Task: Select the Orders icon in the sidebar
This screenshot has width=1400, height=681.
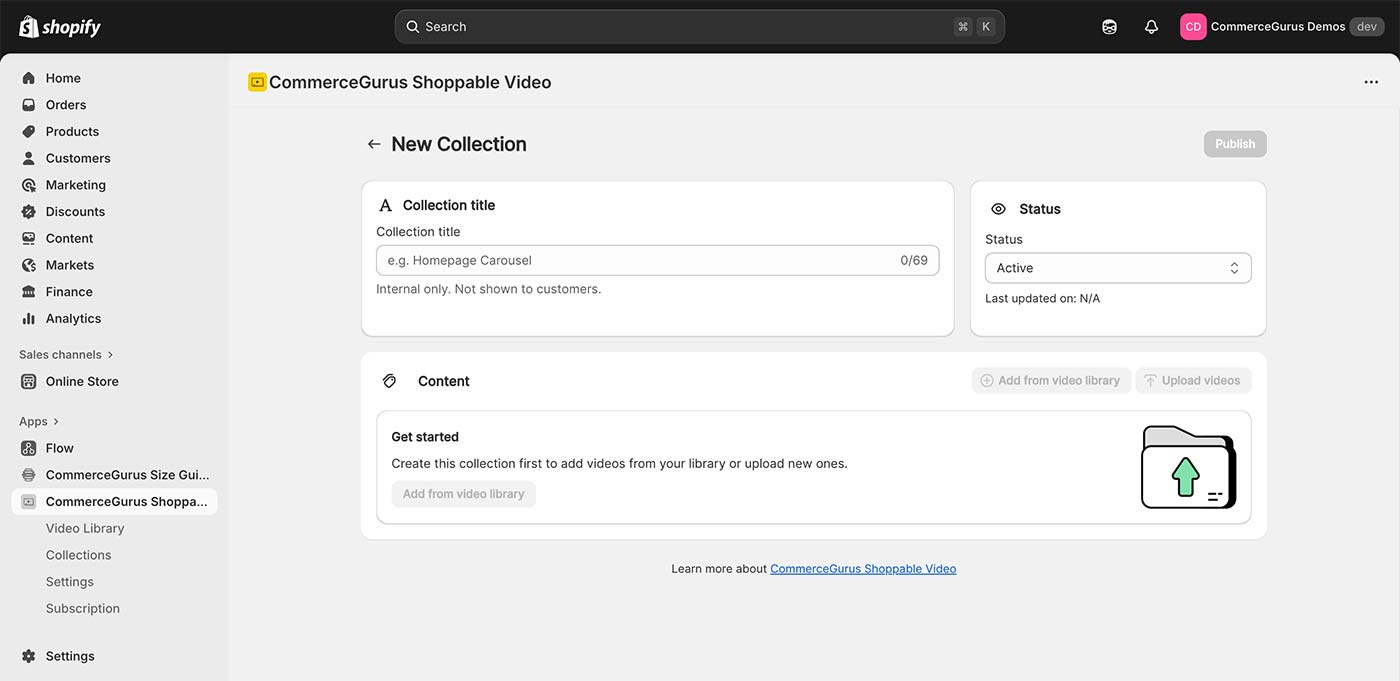Action: (x=29, y=104)
